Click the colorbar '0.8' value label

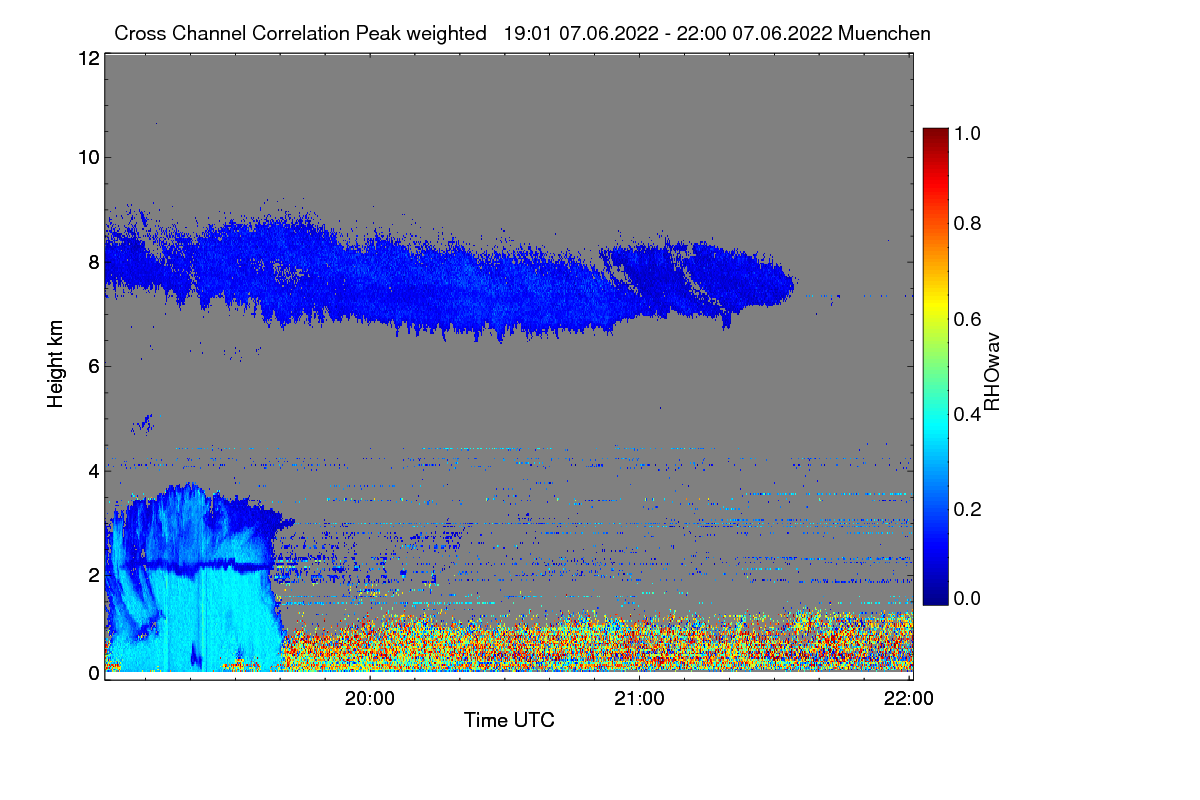pyautogui.click(x=968, y=223)
